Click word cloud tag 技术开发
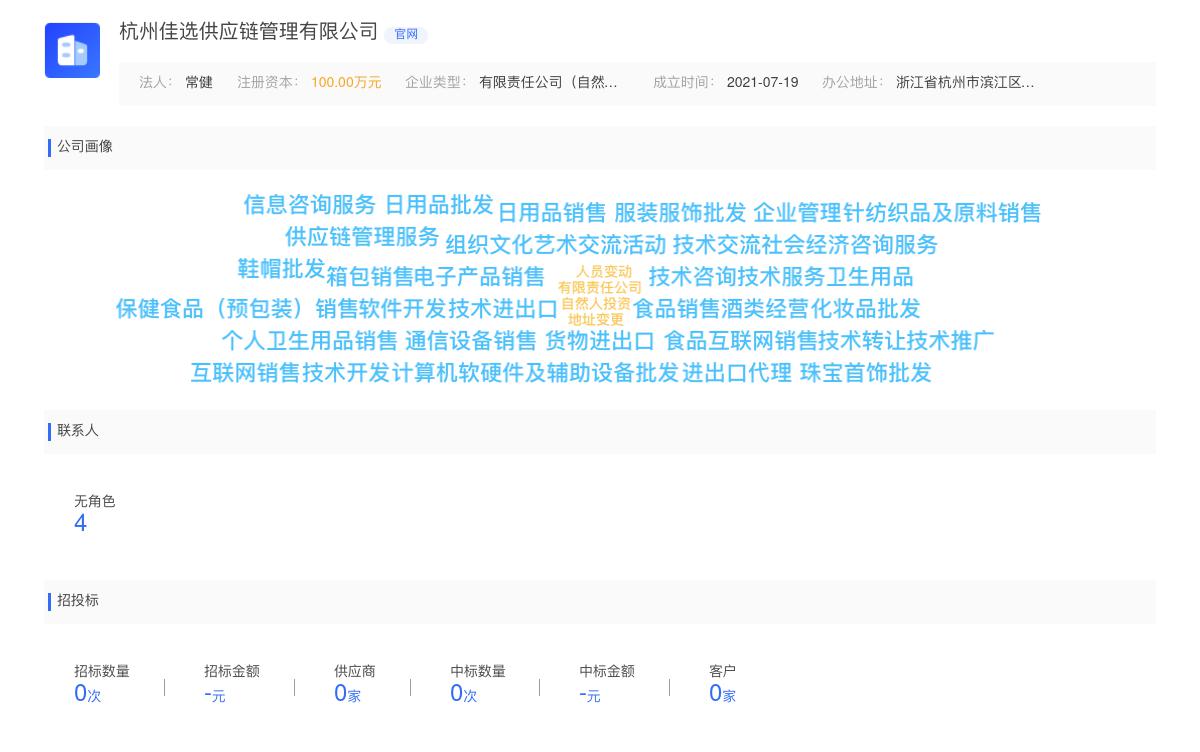Viewport: 1200px width, 752px height. pyautogui.click(x=346, y=373)
